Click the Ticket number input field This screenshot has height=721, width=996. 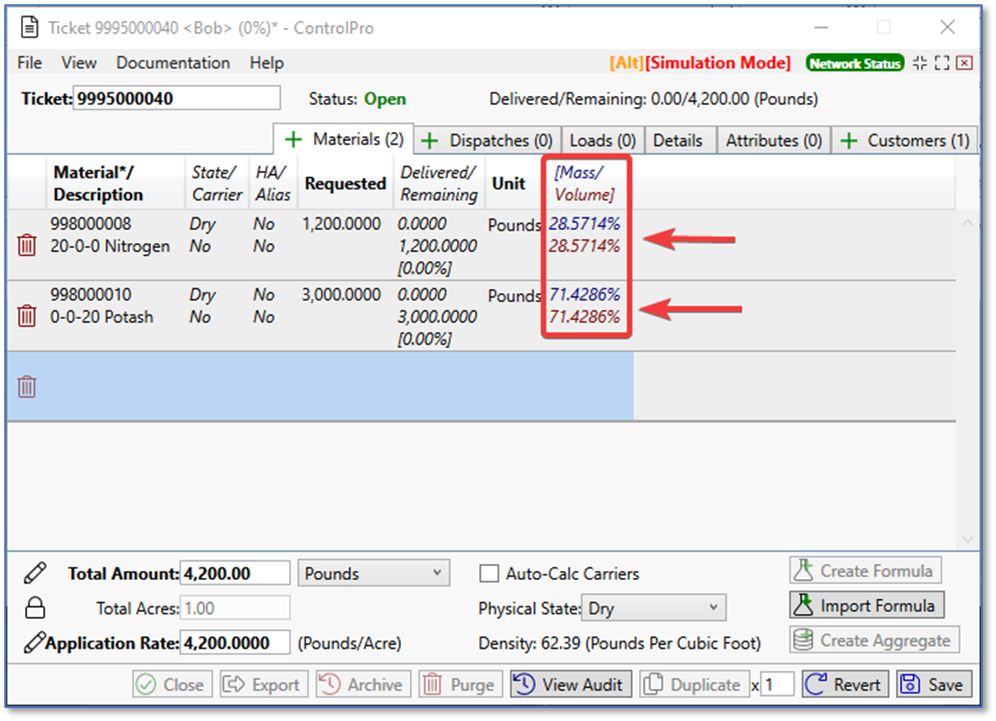click(x=177, y=98)
